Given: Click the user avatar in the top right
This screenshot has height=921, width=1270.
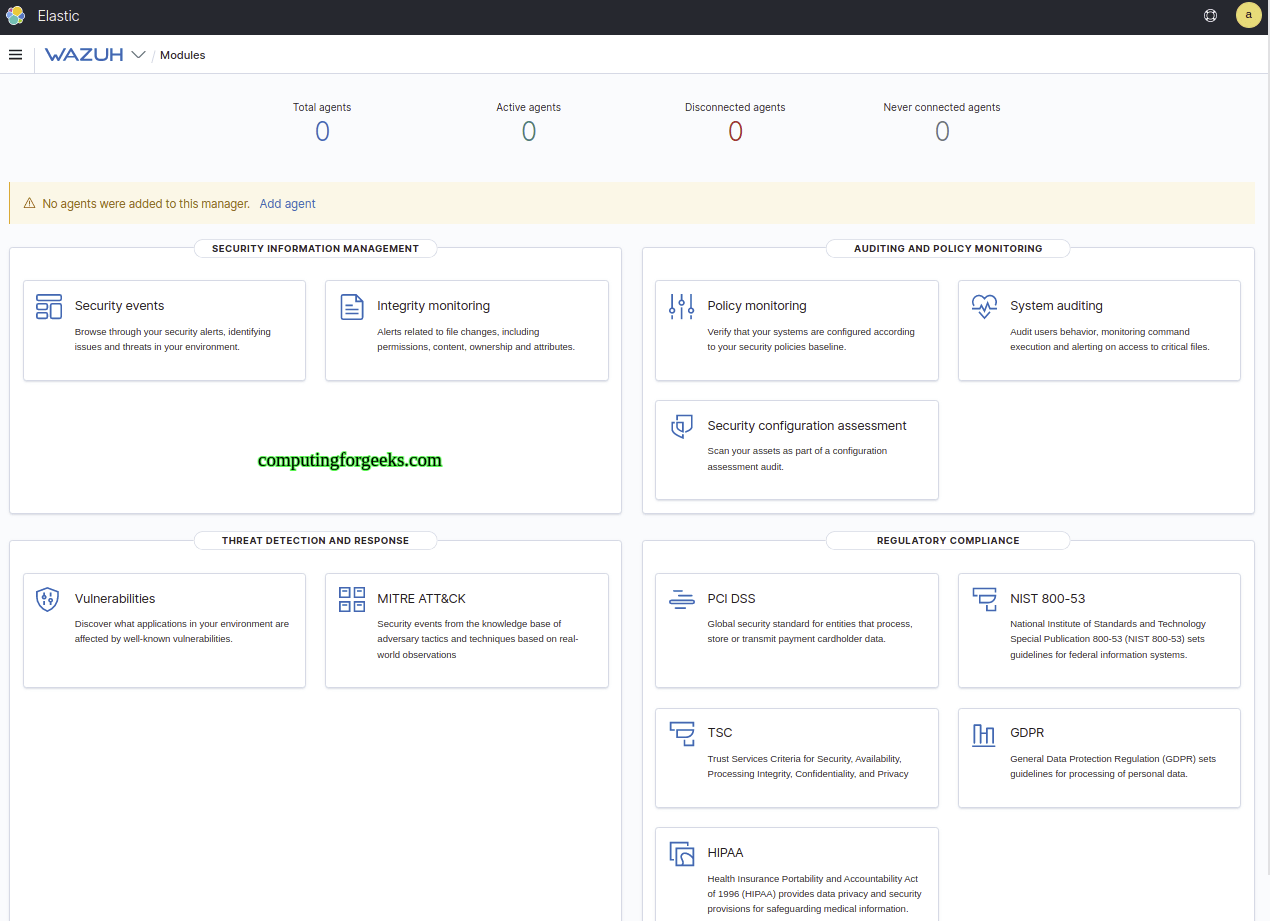Looking at the screenshot, I should pyautogui.click(x=1248, y=15).
